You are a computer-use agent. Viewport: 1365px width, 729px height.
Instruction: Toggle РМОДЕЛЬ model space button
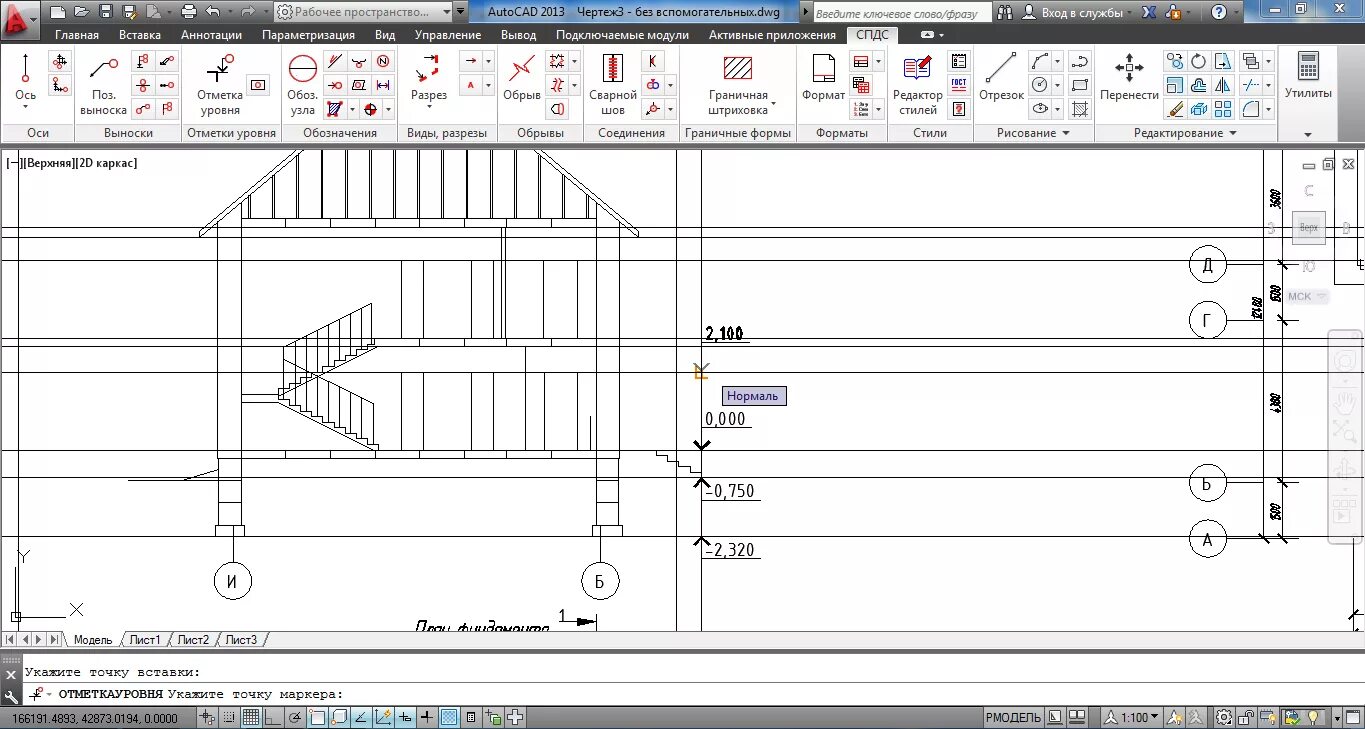[1013, 717]
